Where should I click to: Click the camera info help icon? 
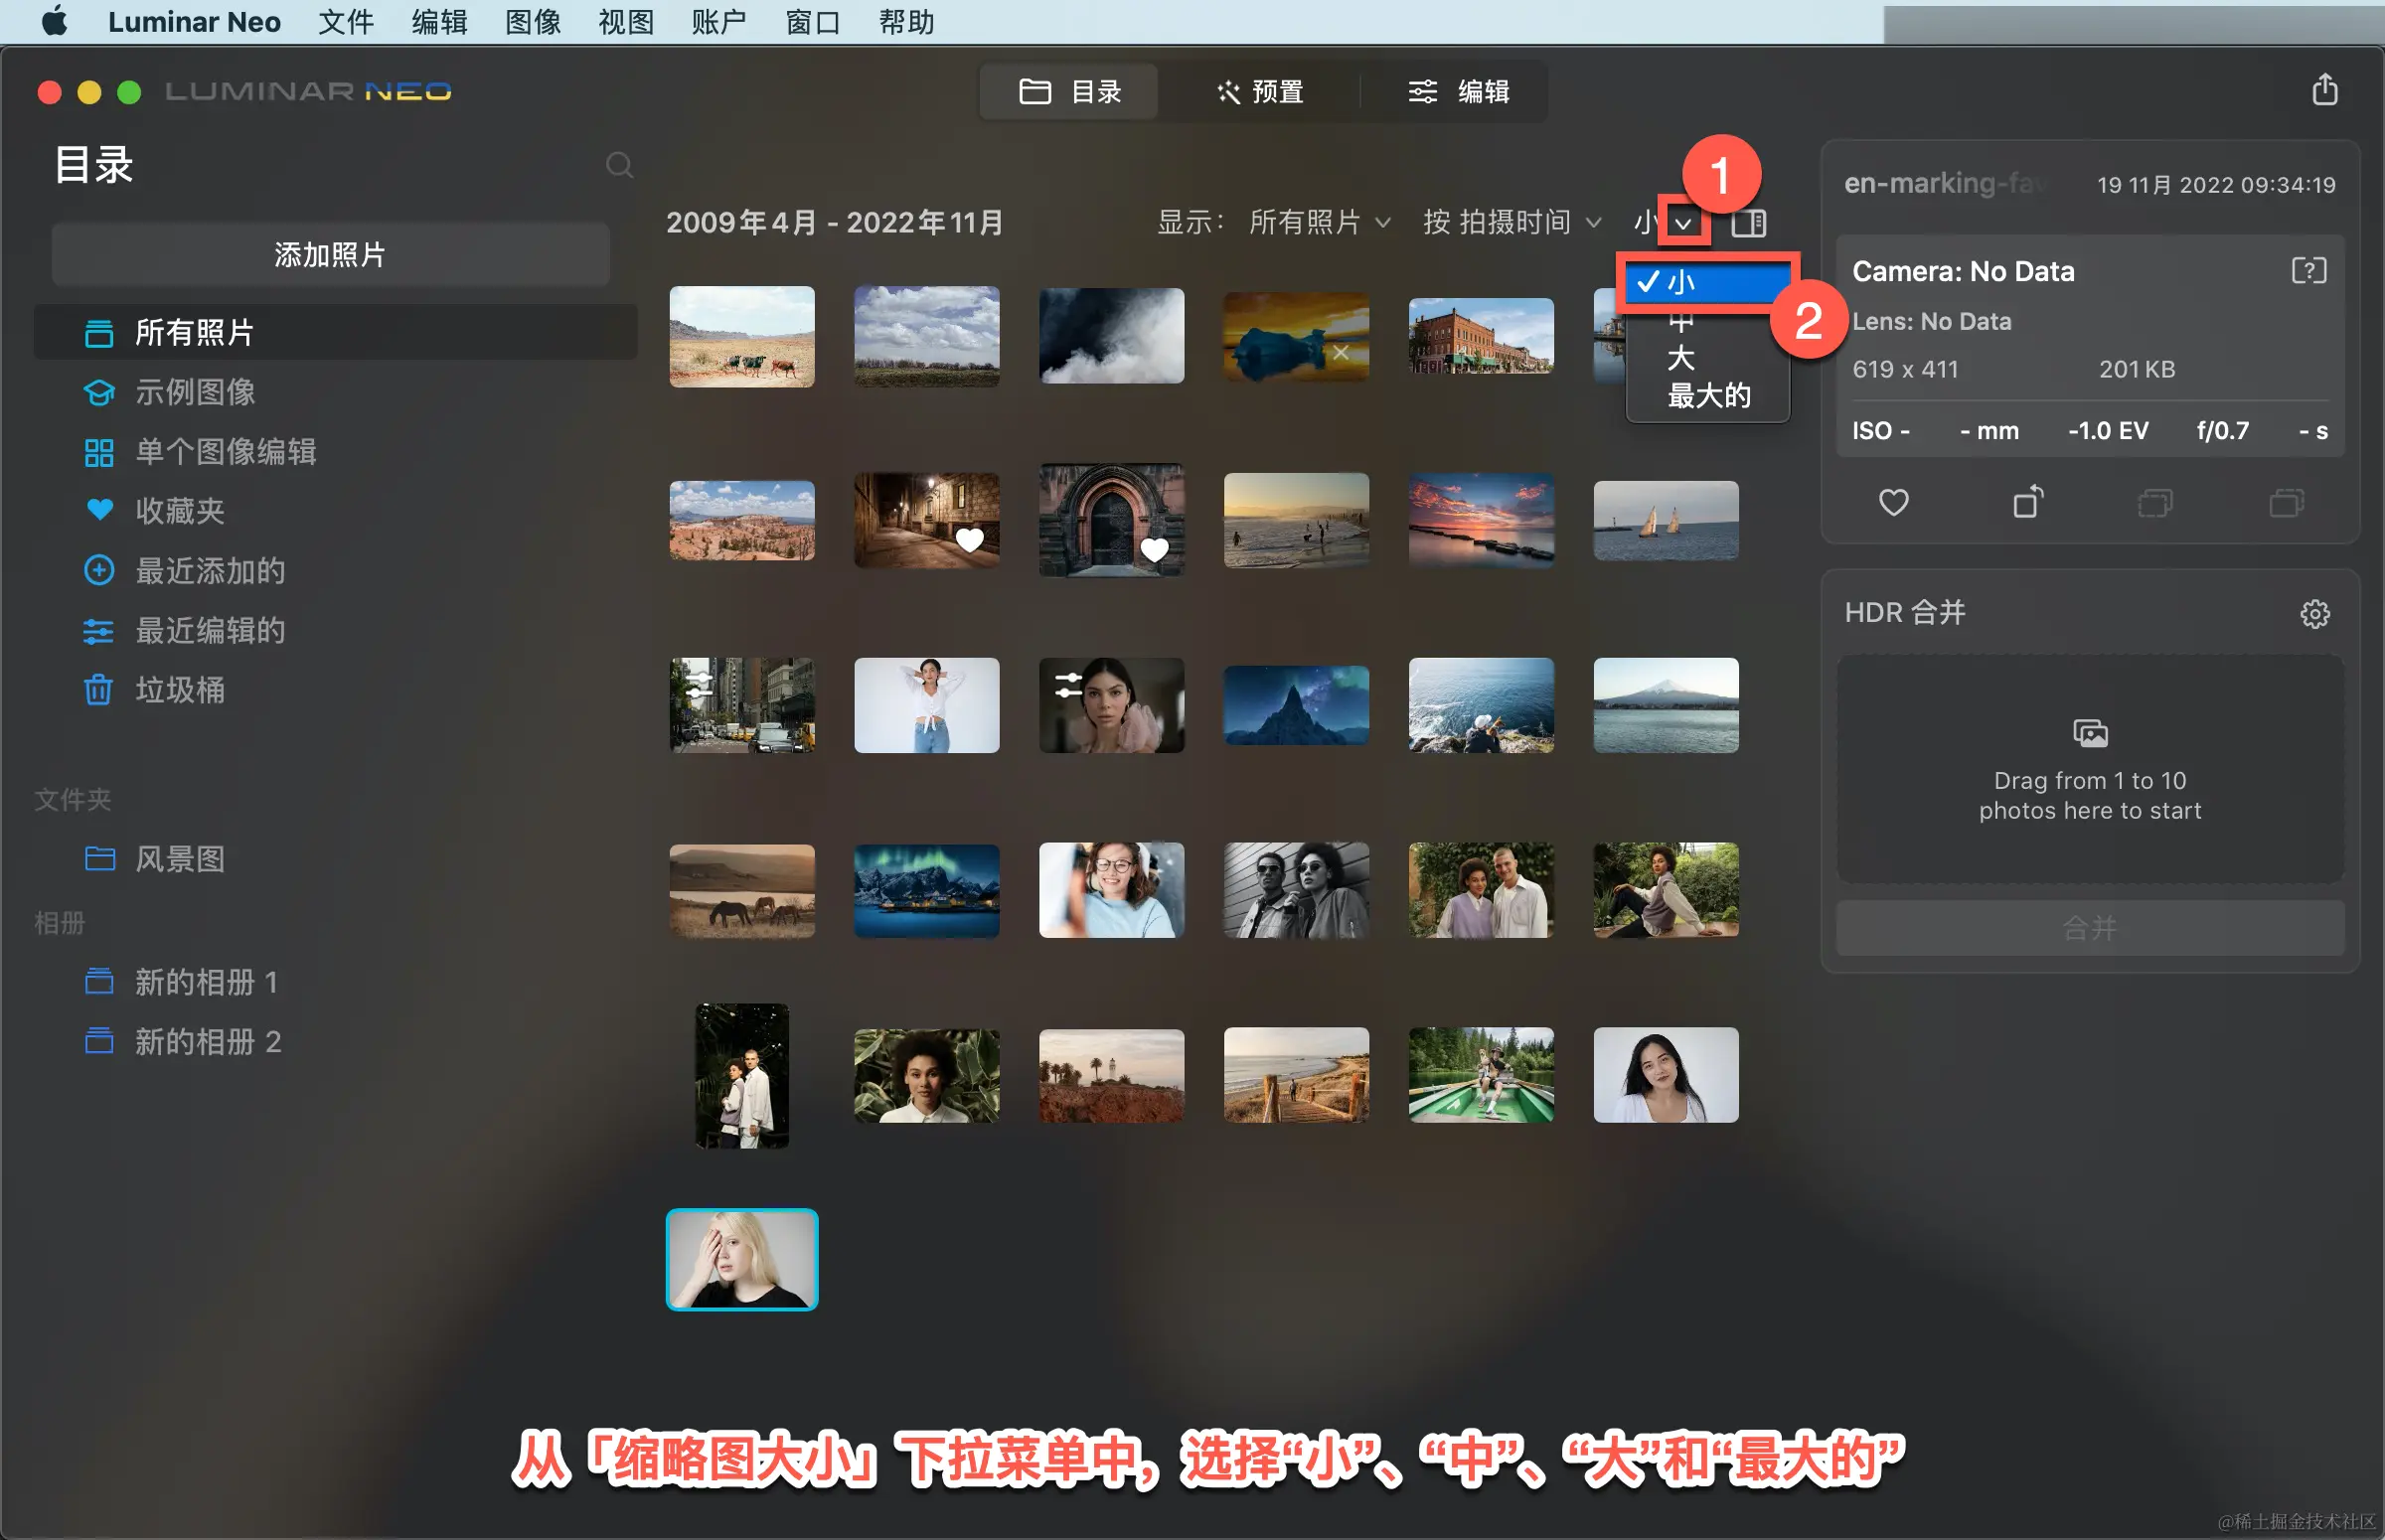[x=2308, y=271]
